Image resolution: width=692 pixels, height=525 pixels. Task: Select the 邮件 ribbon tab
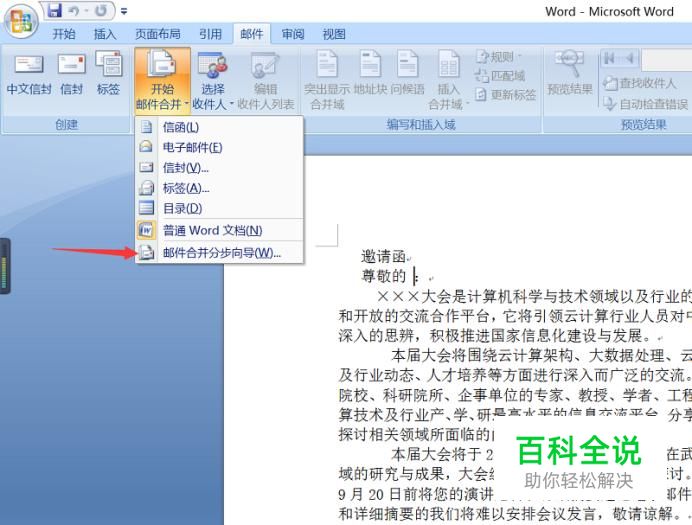[x=252, y=34]
